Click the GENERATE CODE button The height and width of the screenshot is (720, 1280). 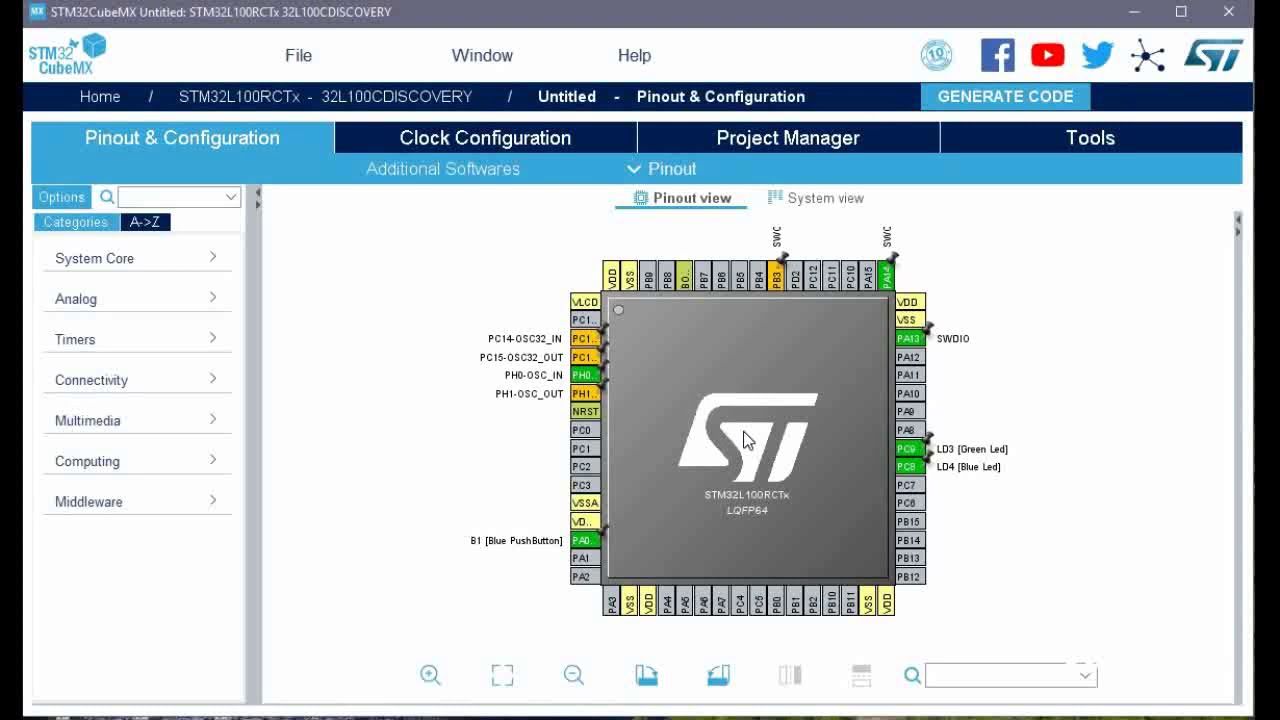pyautogui.click(x=1005, y=96)
